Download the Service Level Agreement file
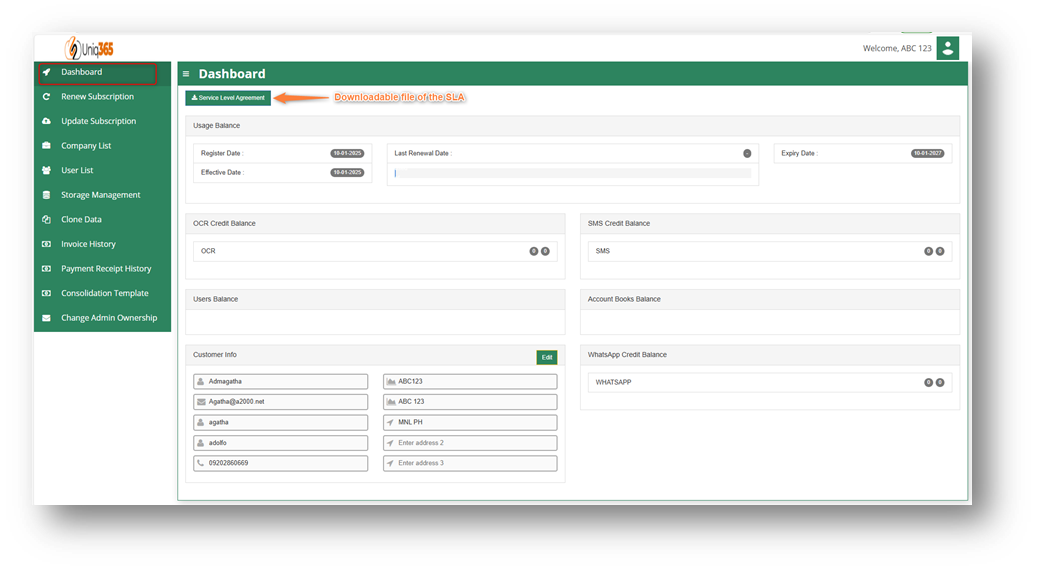 [x=228, y=98]
